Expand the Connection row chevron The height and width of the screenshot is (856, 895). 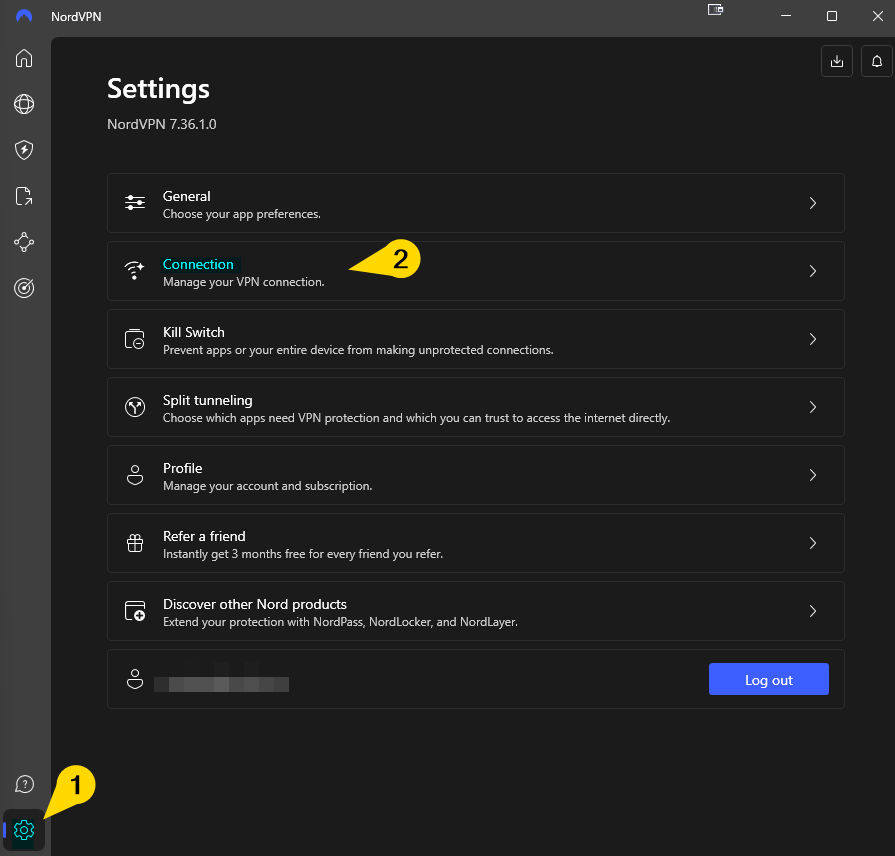[x=813, y=271]
